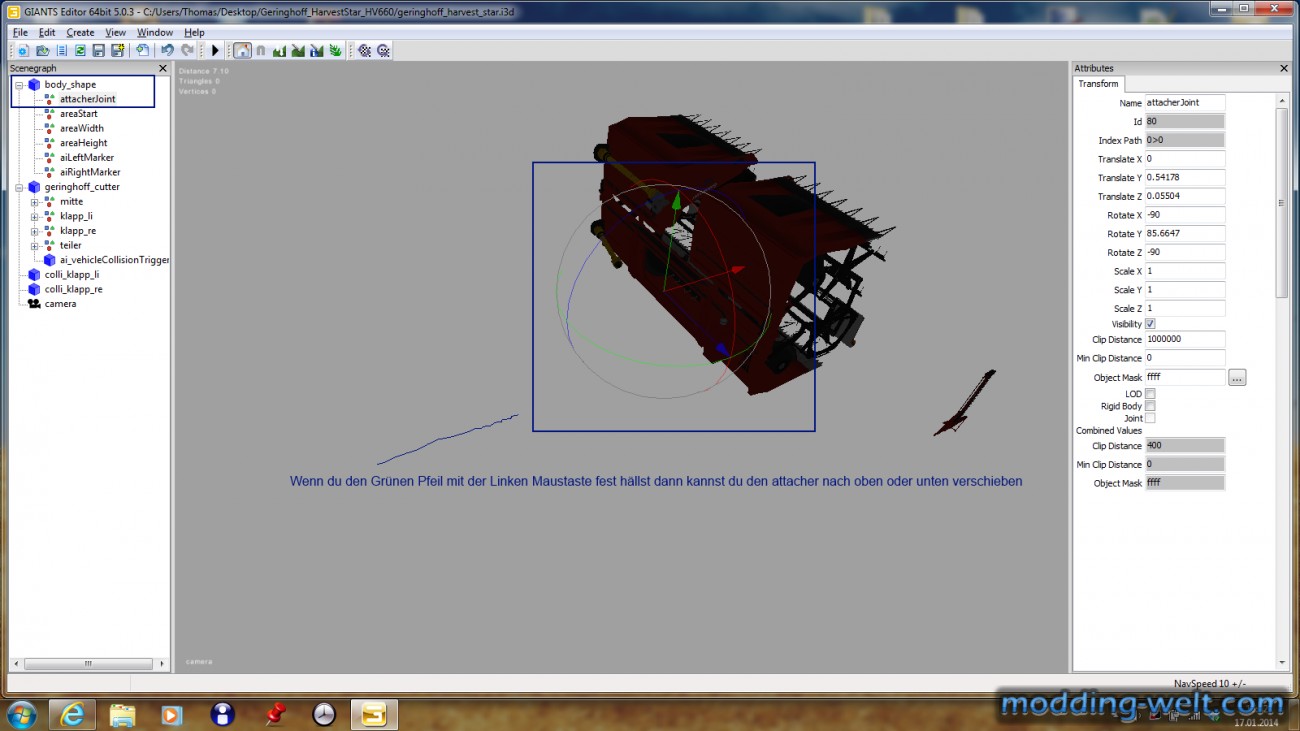Click the green Reload toolbar icon
1300x731 pixels.
tap(80, 50)
